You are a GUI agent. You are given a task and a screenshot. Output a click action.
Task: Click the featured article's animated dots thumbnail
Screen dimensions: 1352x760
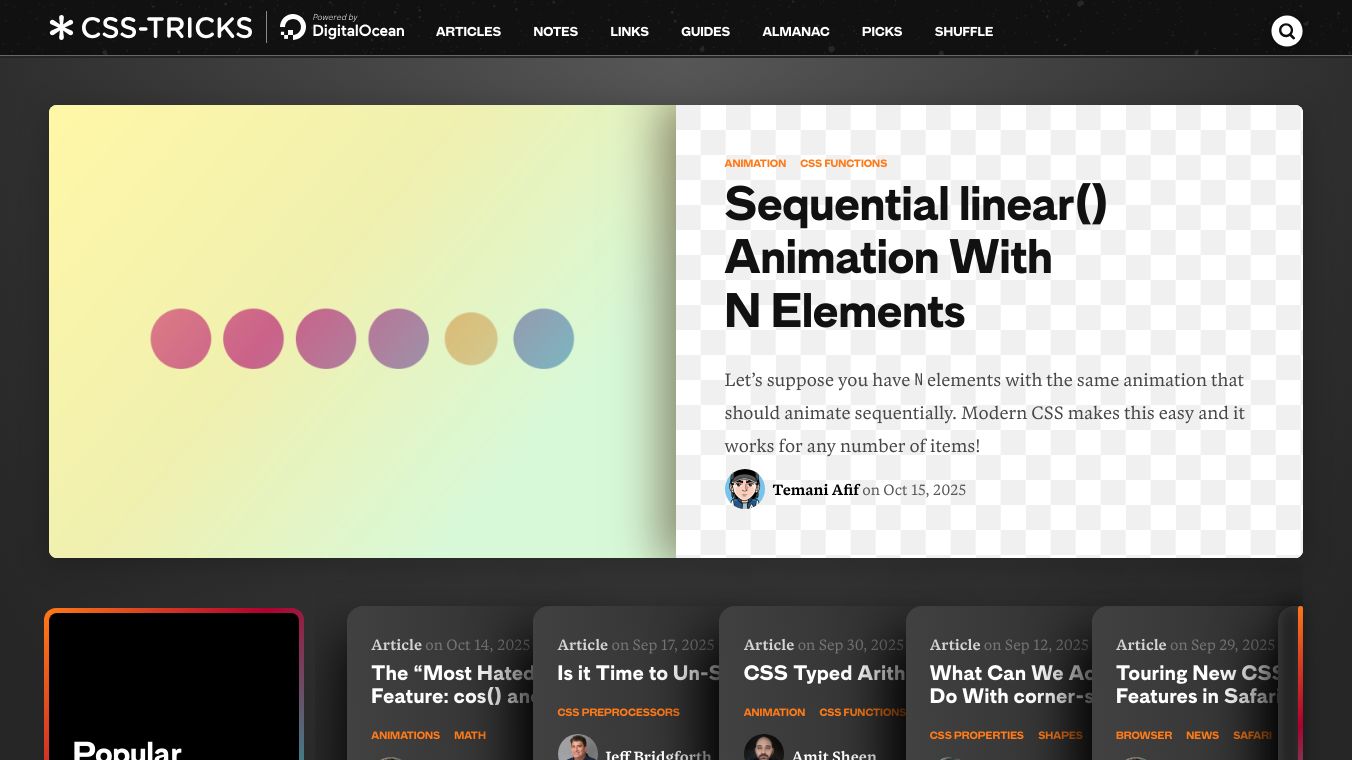362,331
